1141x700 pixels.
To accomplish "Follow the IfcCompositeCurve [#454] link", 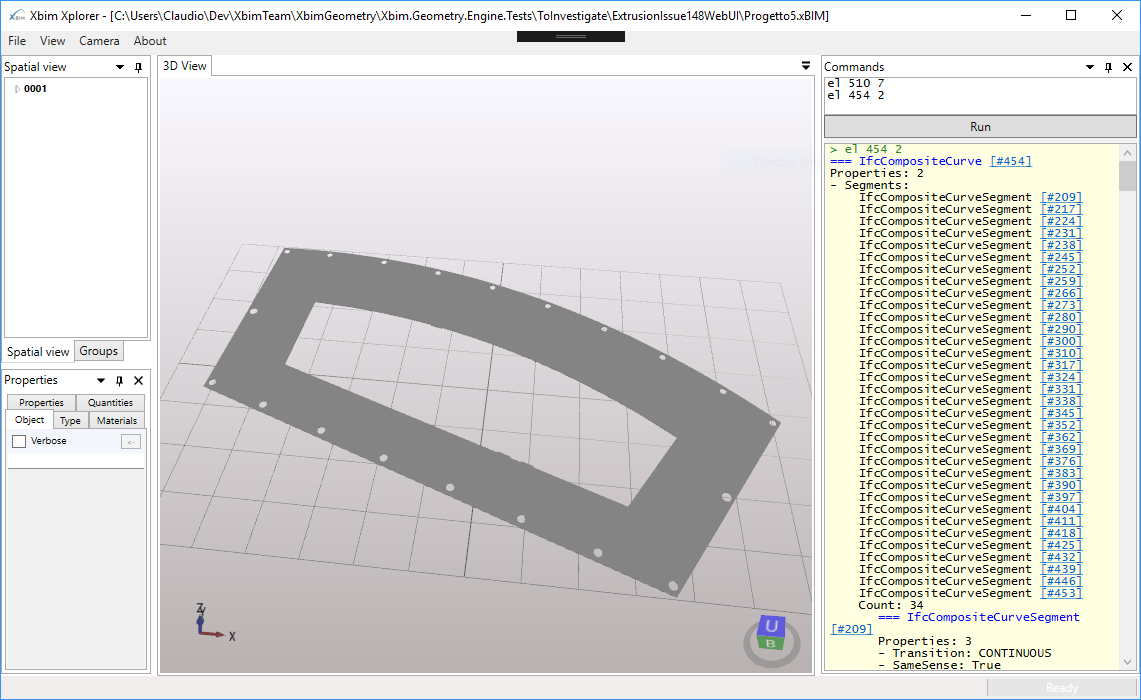I will pyautogui.click(x=1010, y=160).
